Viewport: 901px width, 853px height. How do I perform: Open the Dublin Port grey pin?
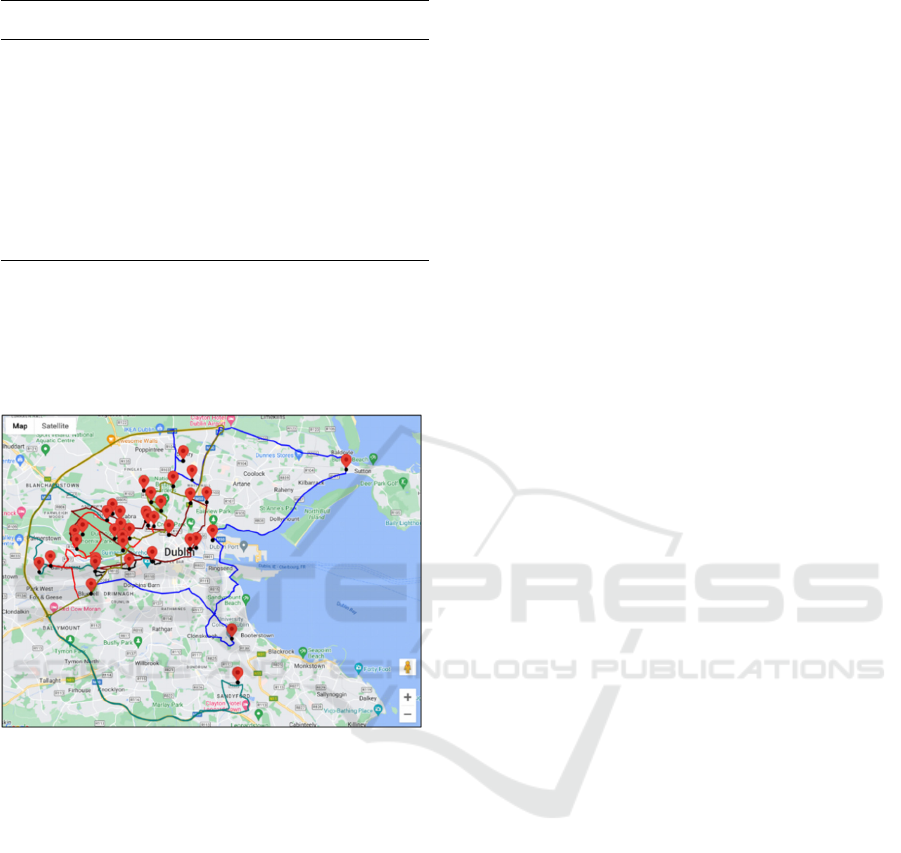pos(244,545)
